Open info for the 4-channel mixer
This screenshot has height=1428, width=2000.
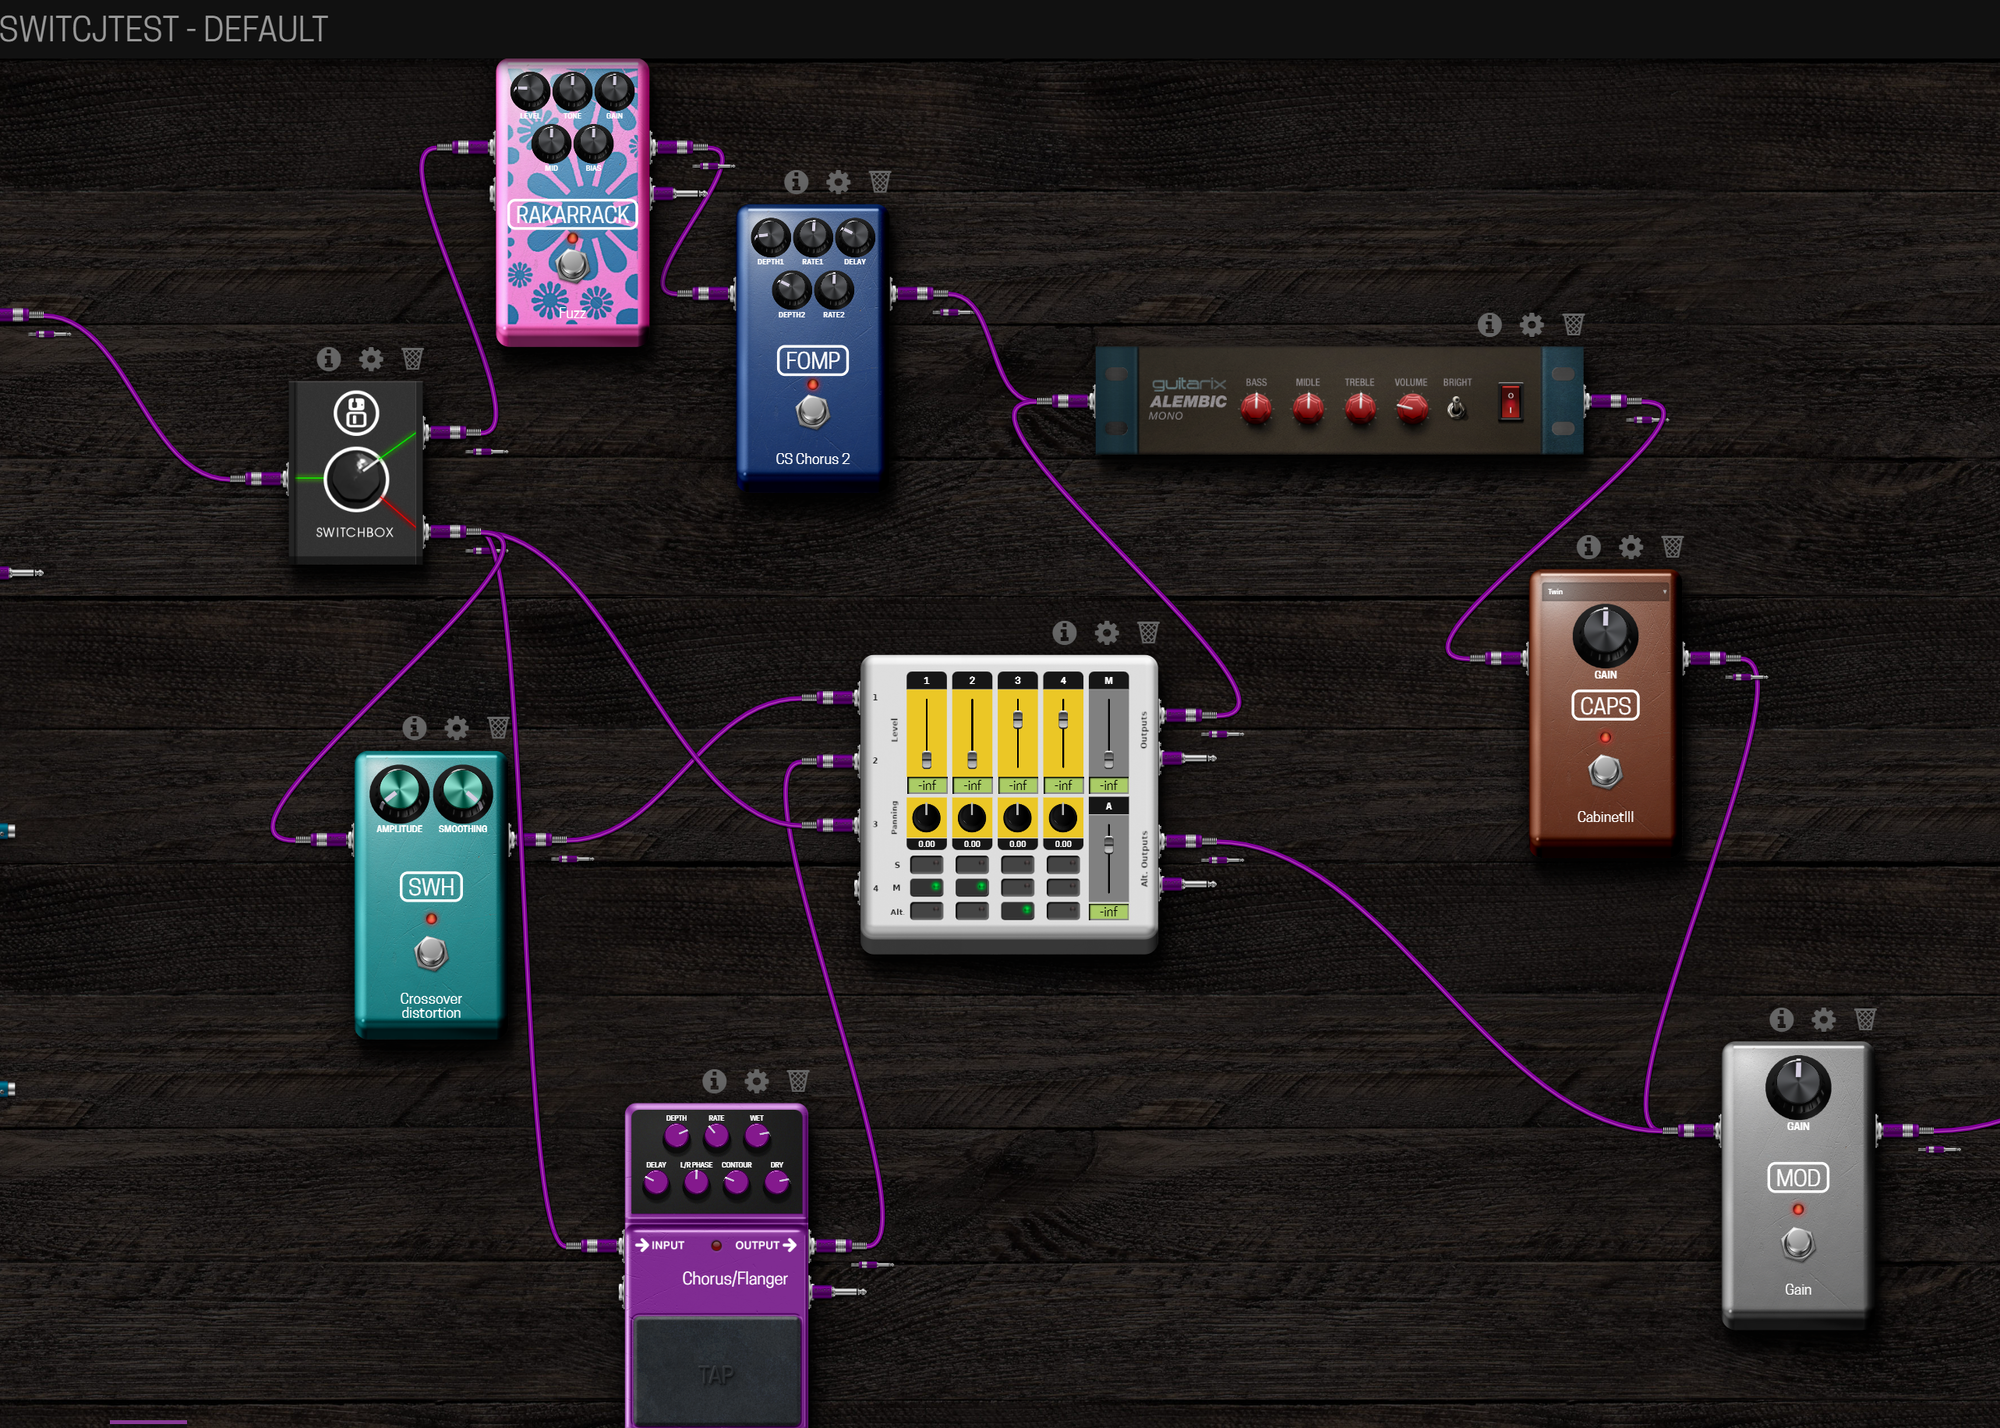pos(1065,632)
